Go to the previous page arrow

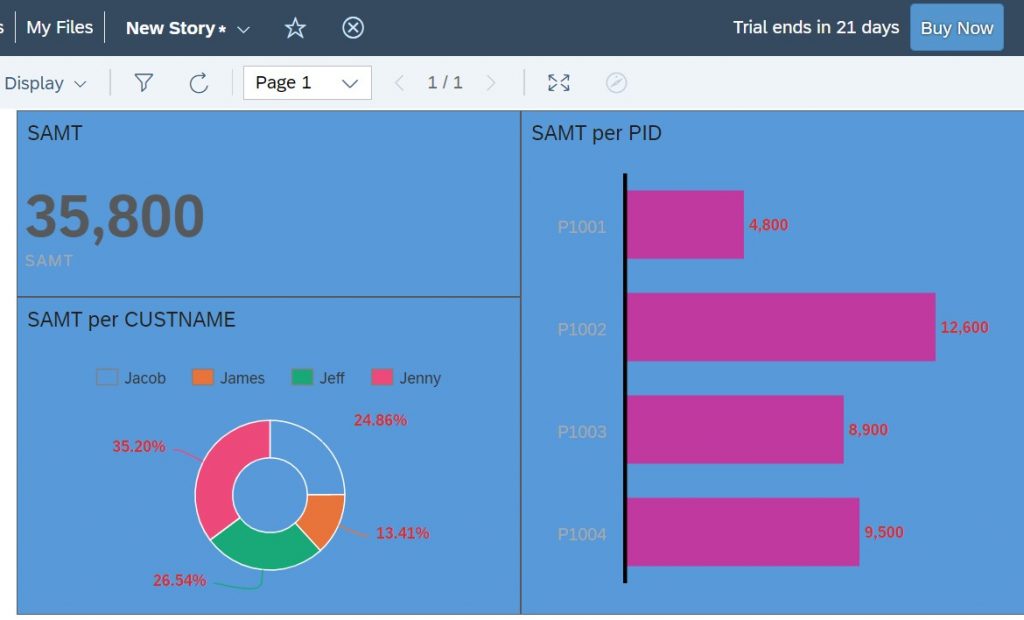400,83
